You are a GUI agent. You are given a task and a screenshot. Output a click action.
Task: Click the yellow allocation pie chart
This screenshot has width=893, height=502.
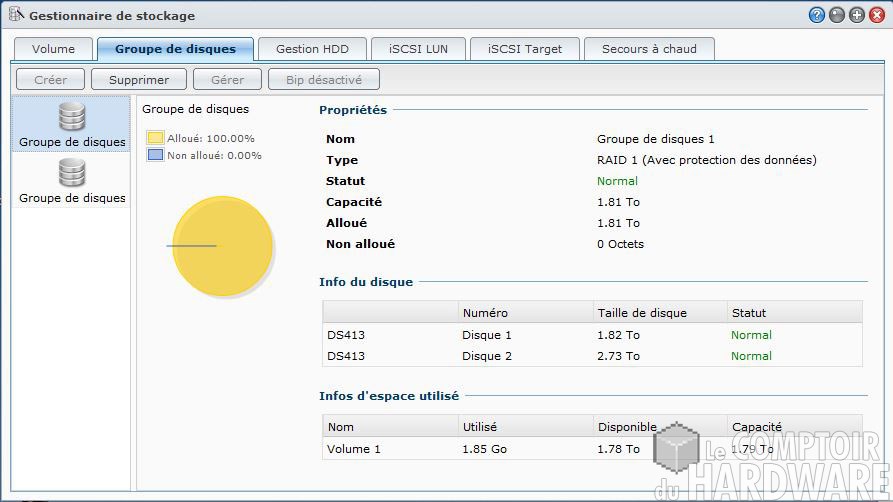(223, 246)
